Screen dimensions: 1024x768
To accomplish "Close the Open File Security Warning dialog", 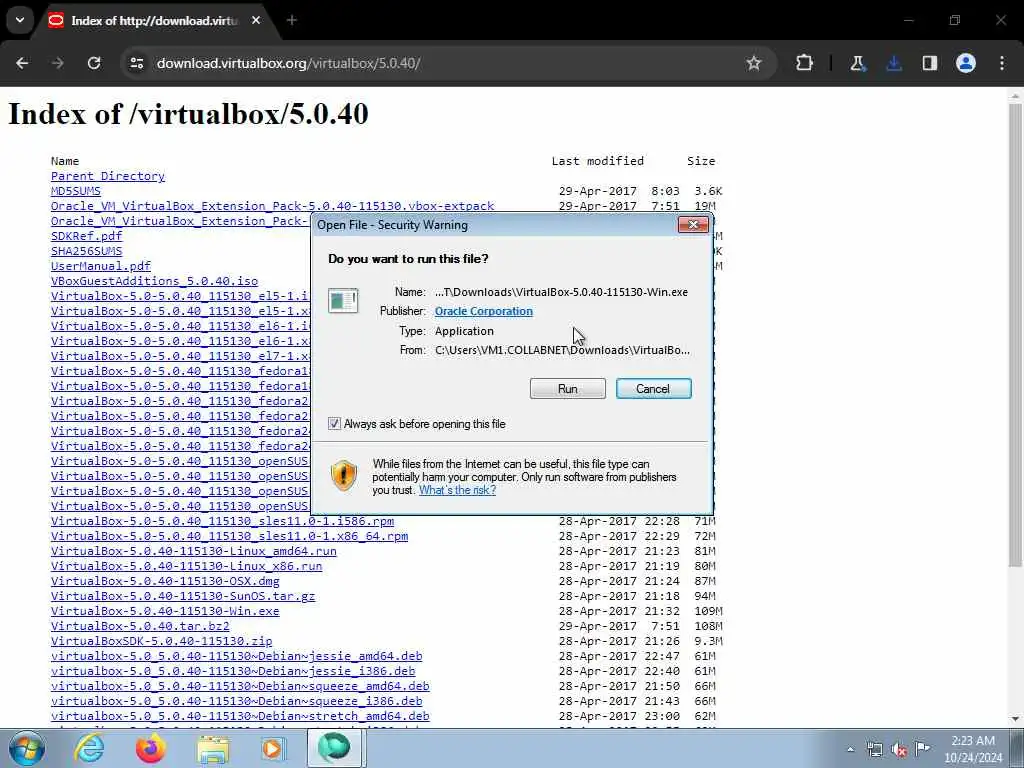I will coord(693,225).
